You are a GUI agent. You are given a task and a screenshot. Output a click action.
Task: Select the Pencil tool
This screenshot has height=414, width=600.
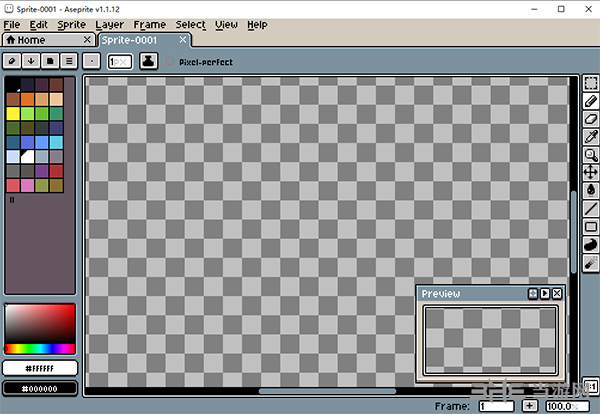(591, 101)
